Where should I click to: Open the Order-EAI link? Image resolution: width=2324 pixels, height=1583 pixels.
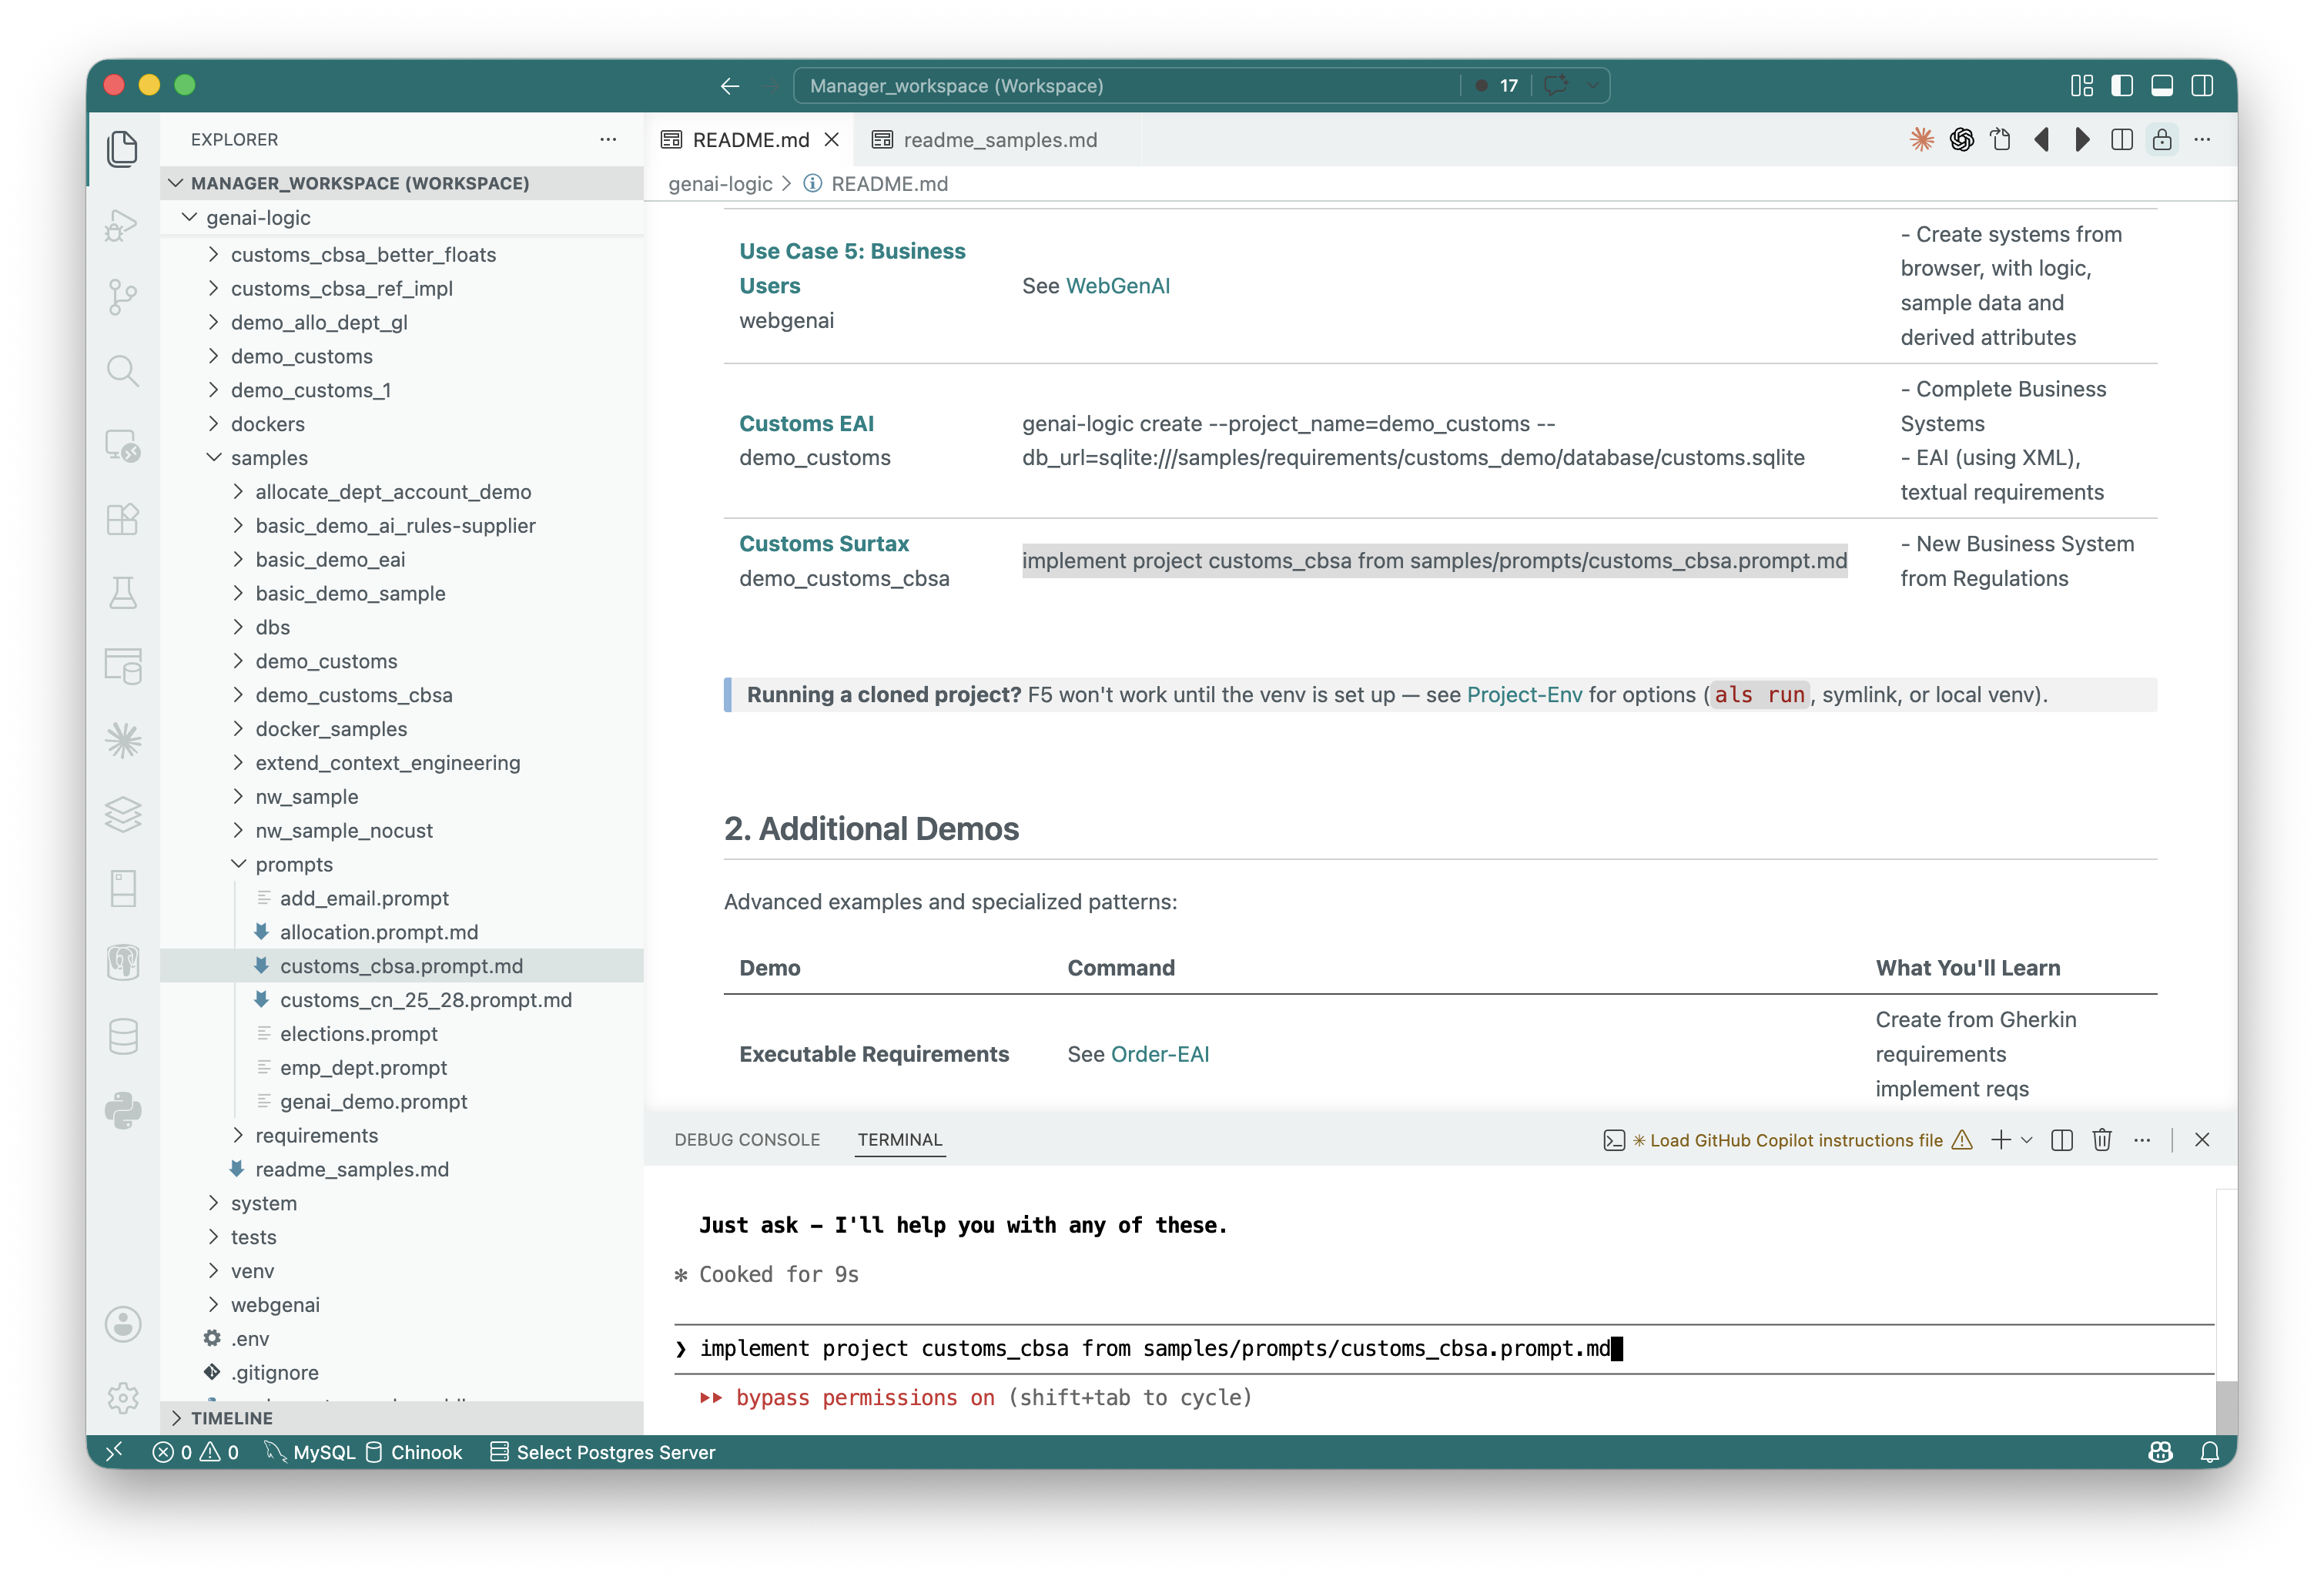coord(1160,1054)
